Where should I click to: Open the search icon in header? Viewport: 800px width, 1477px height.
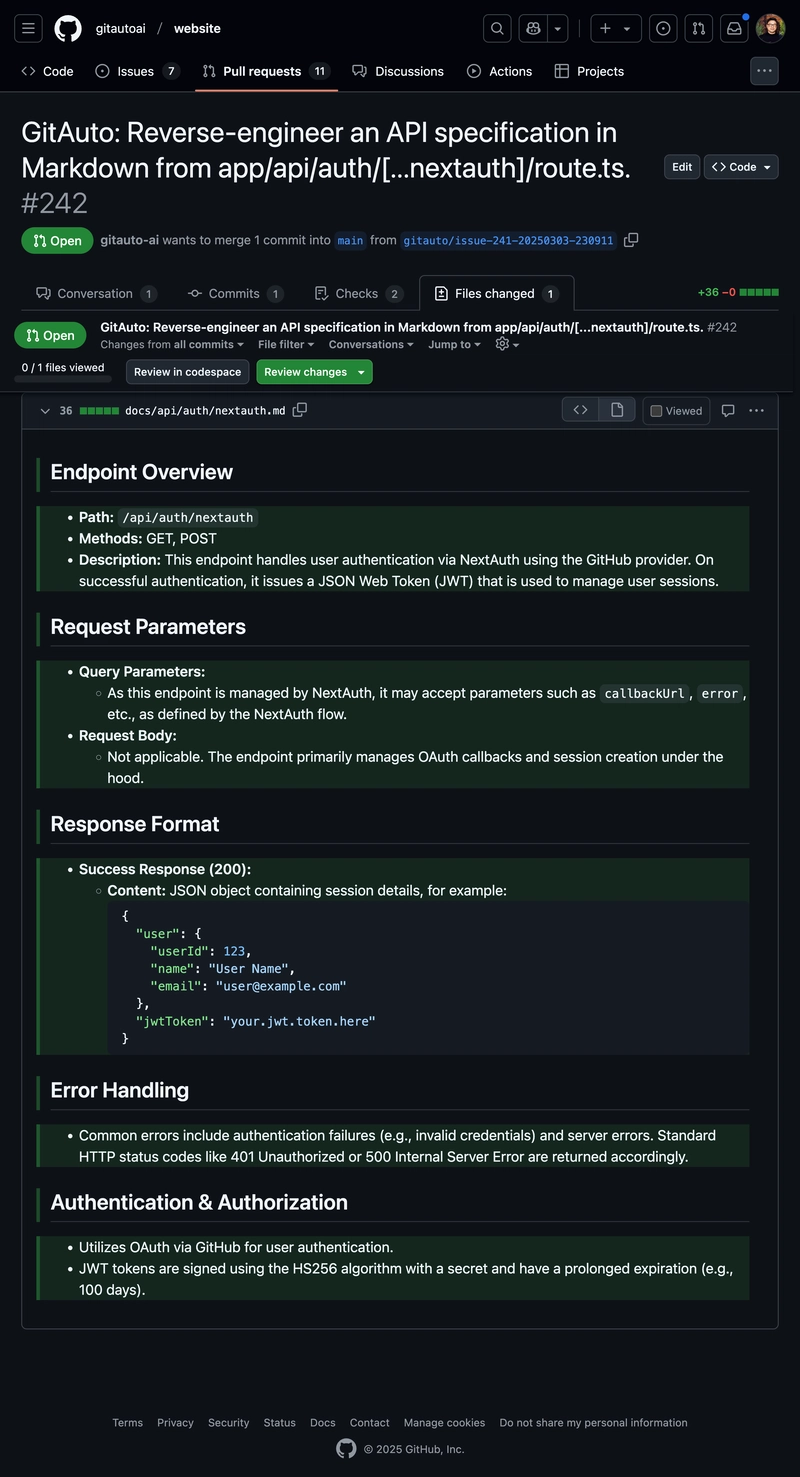(497, 28)
